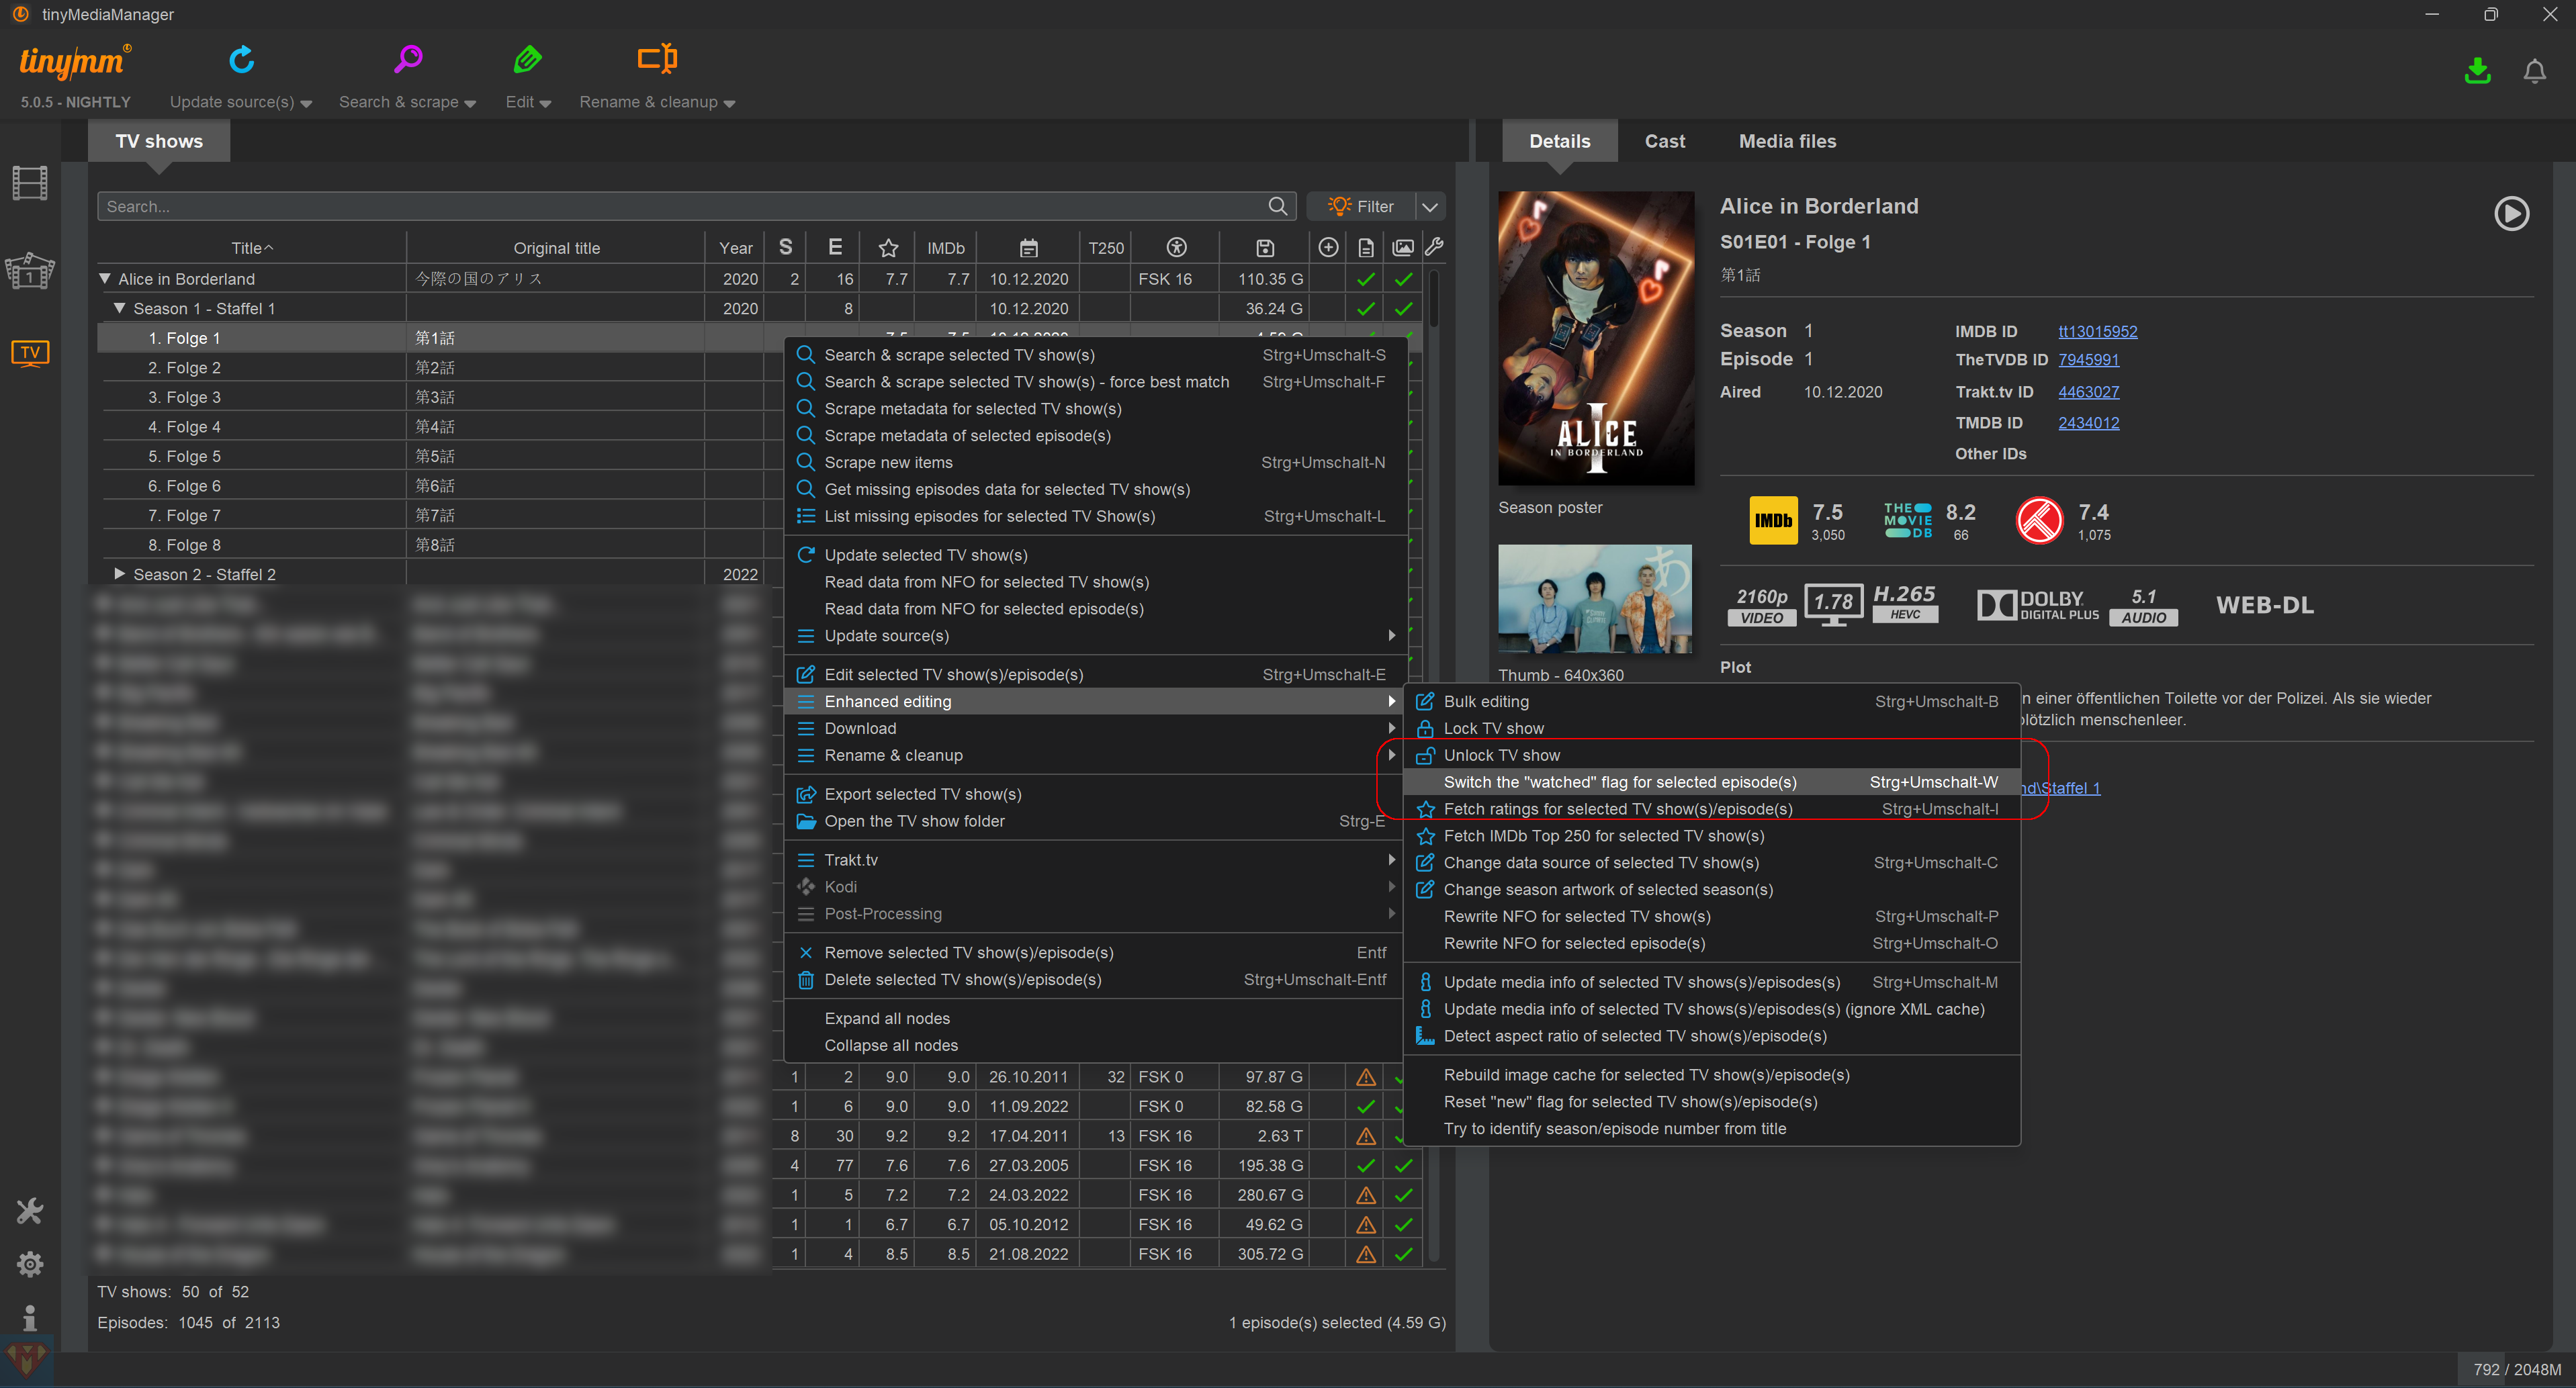The height and width of the screenshot is (1388, 2576).
Task: Collapse the Alice in Borderland show node
Action: pyautogui.click(x=105, y=279)
